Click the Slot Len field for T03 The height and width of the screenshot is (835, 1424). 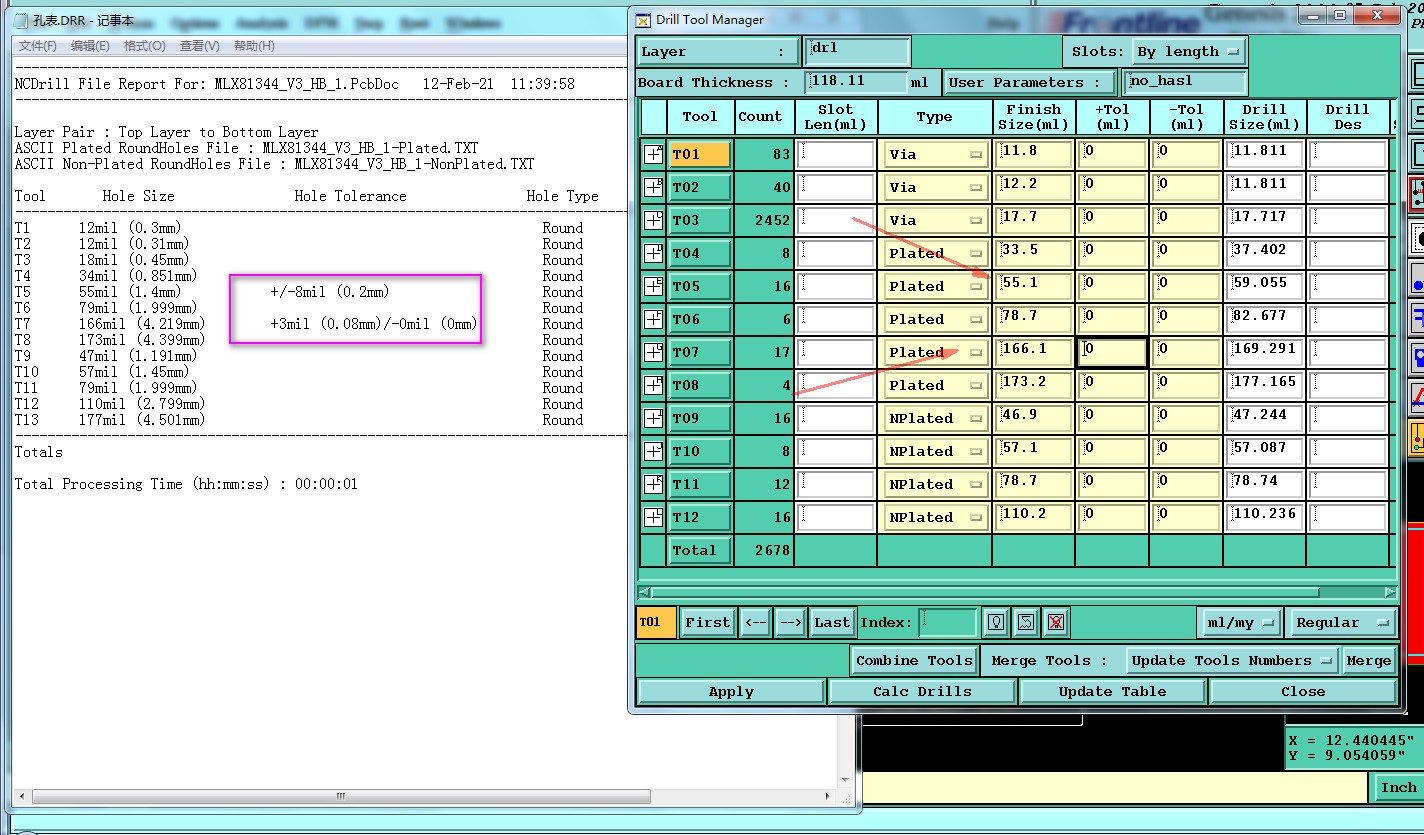tap(836, 220)
